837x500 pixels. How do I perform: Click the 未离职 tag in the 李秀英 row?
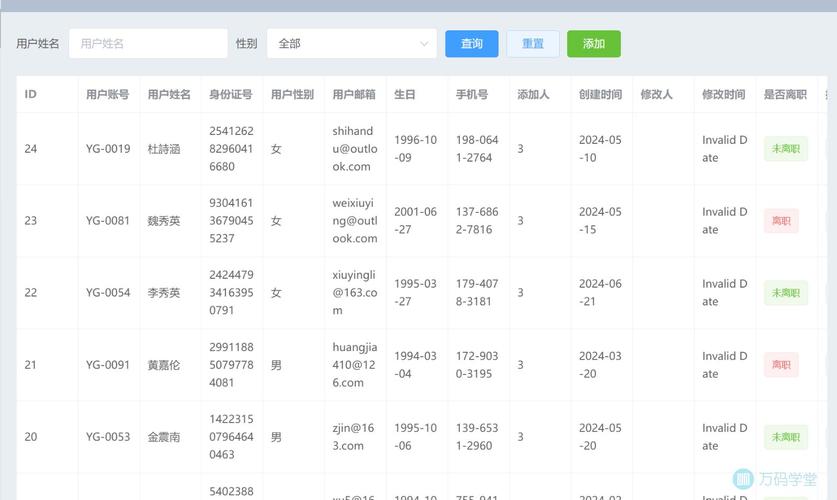click(x=786, y=293)
